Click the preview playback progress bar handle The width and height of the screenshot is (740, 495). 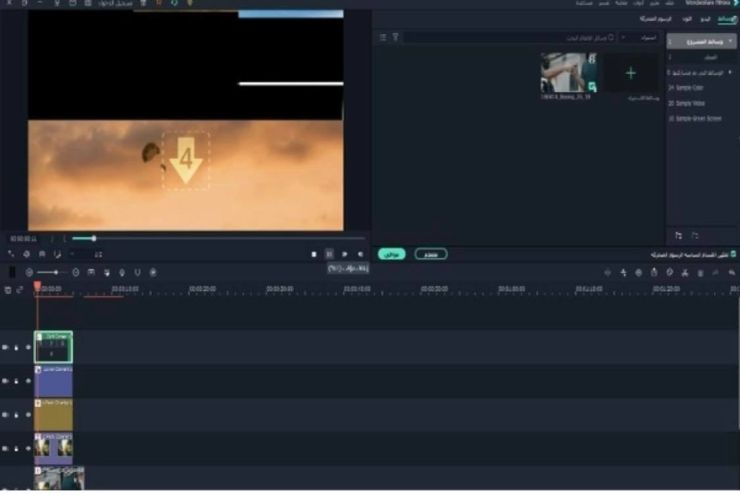(x=94, y=239)
